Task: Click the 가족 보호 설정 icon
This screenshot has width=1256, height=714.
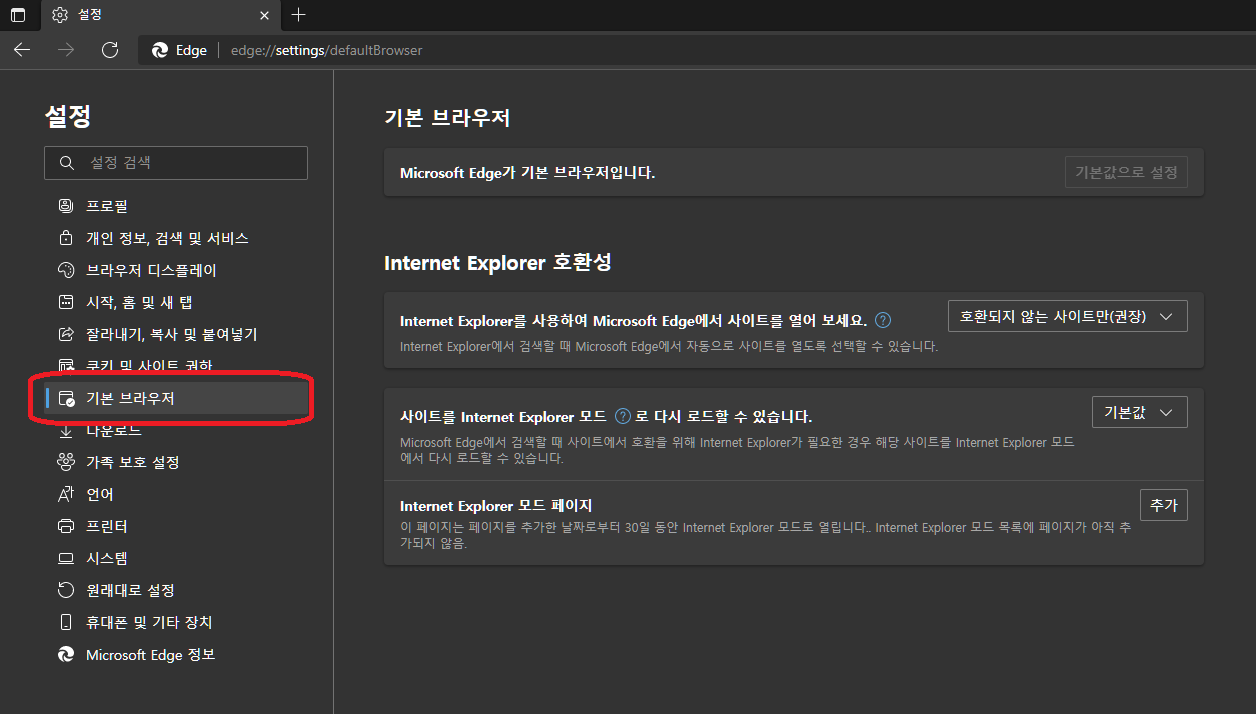Action: click(66, 462)
